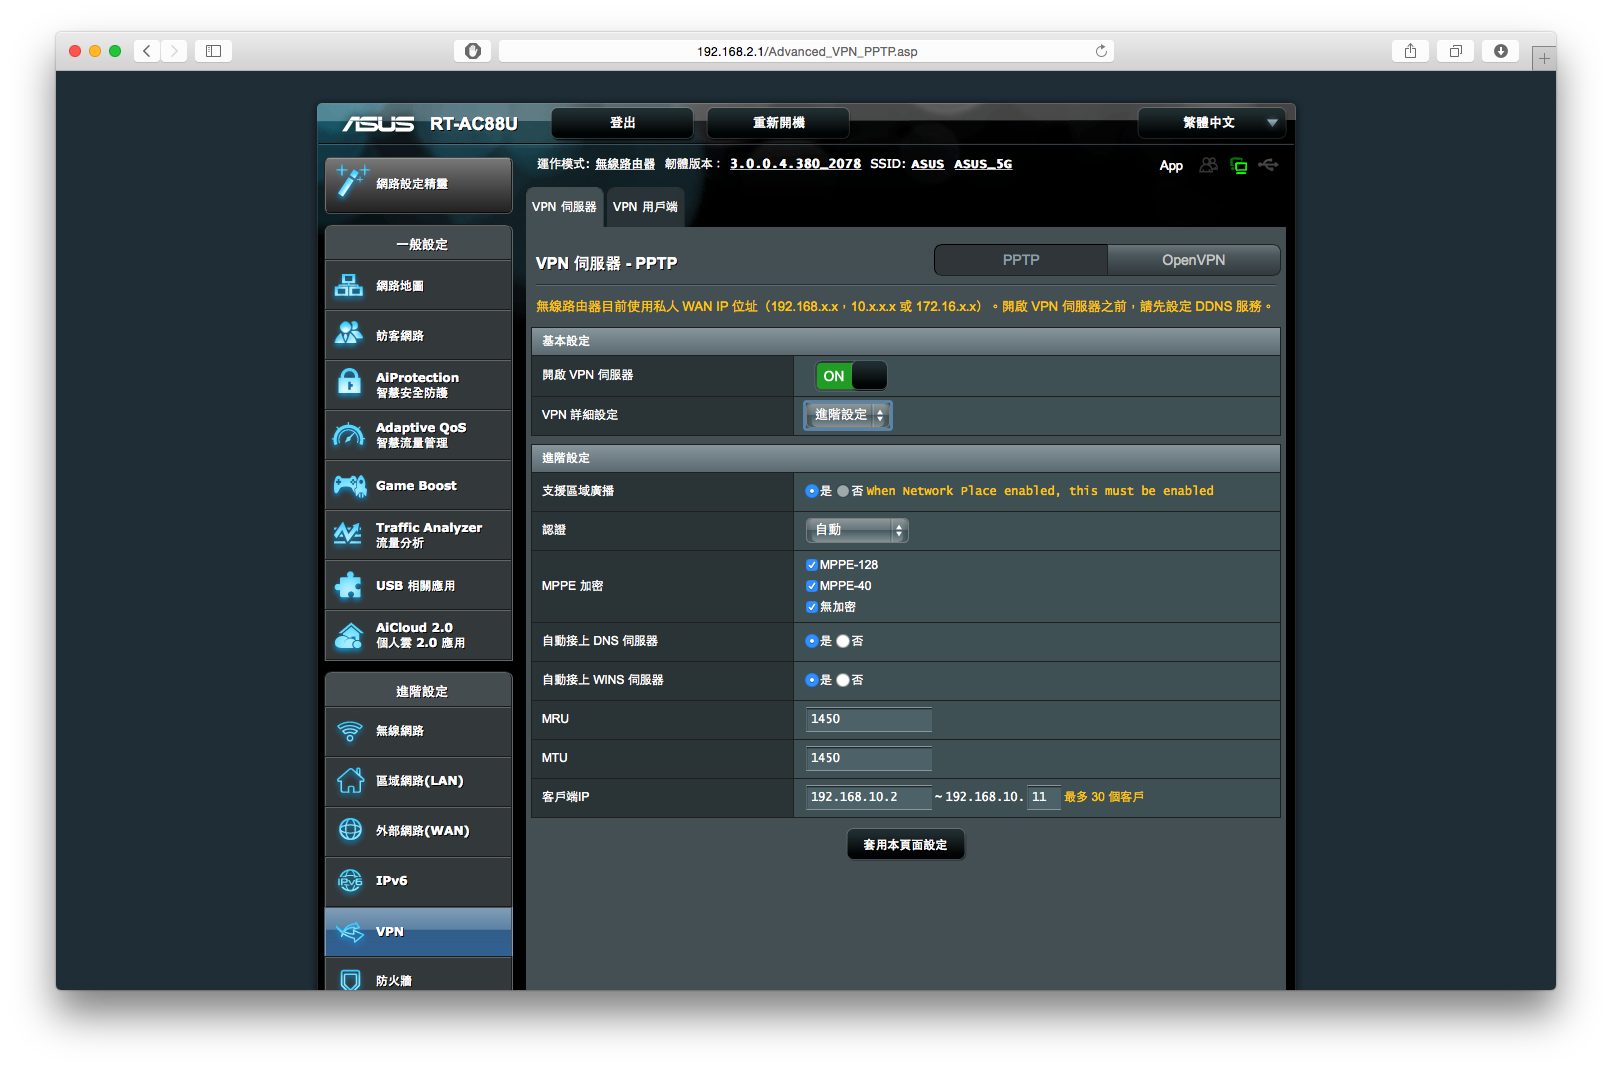Reload the page in Safari
Screen dimensions: 1612x1070
(x=1101, y=51)
